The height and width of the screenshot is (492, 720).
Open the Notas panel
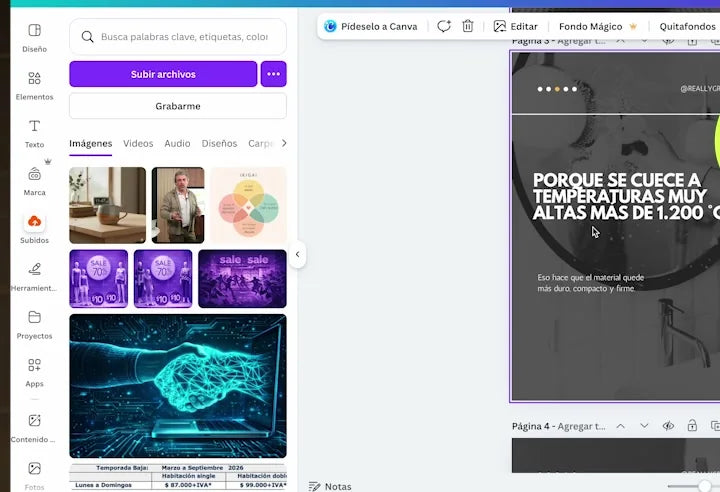[330, 486]
